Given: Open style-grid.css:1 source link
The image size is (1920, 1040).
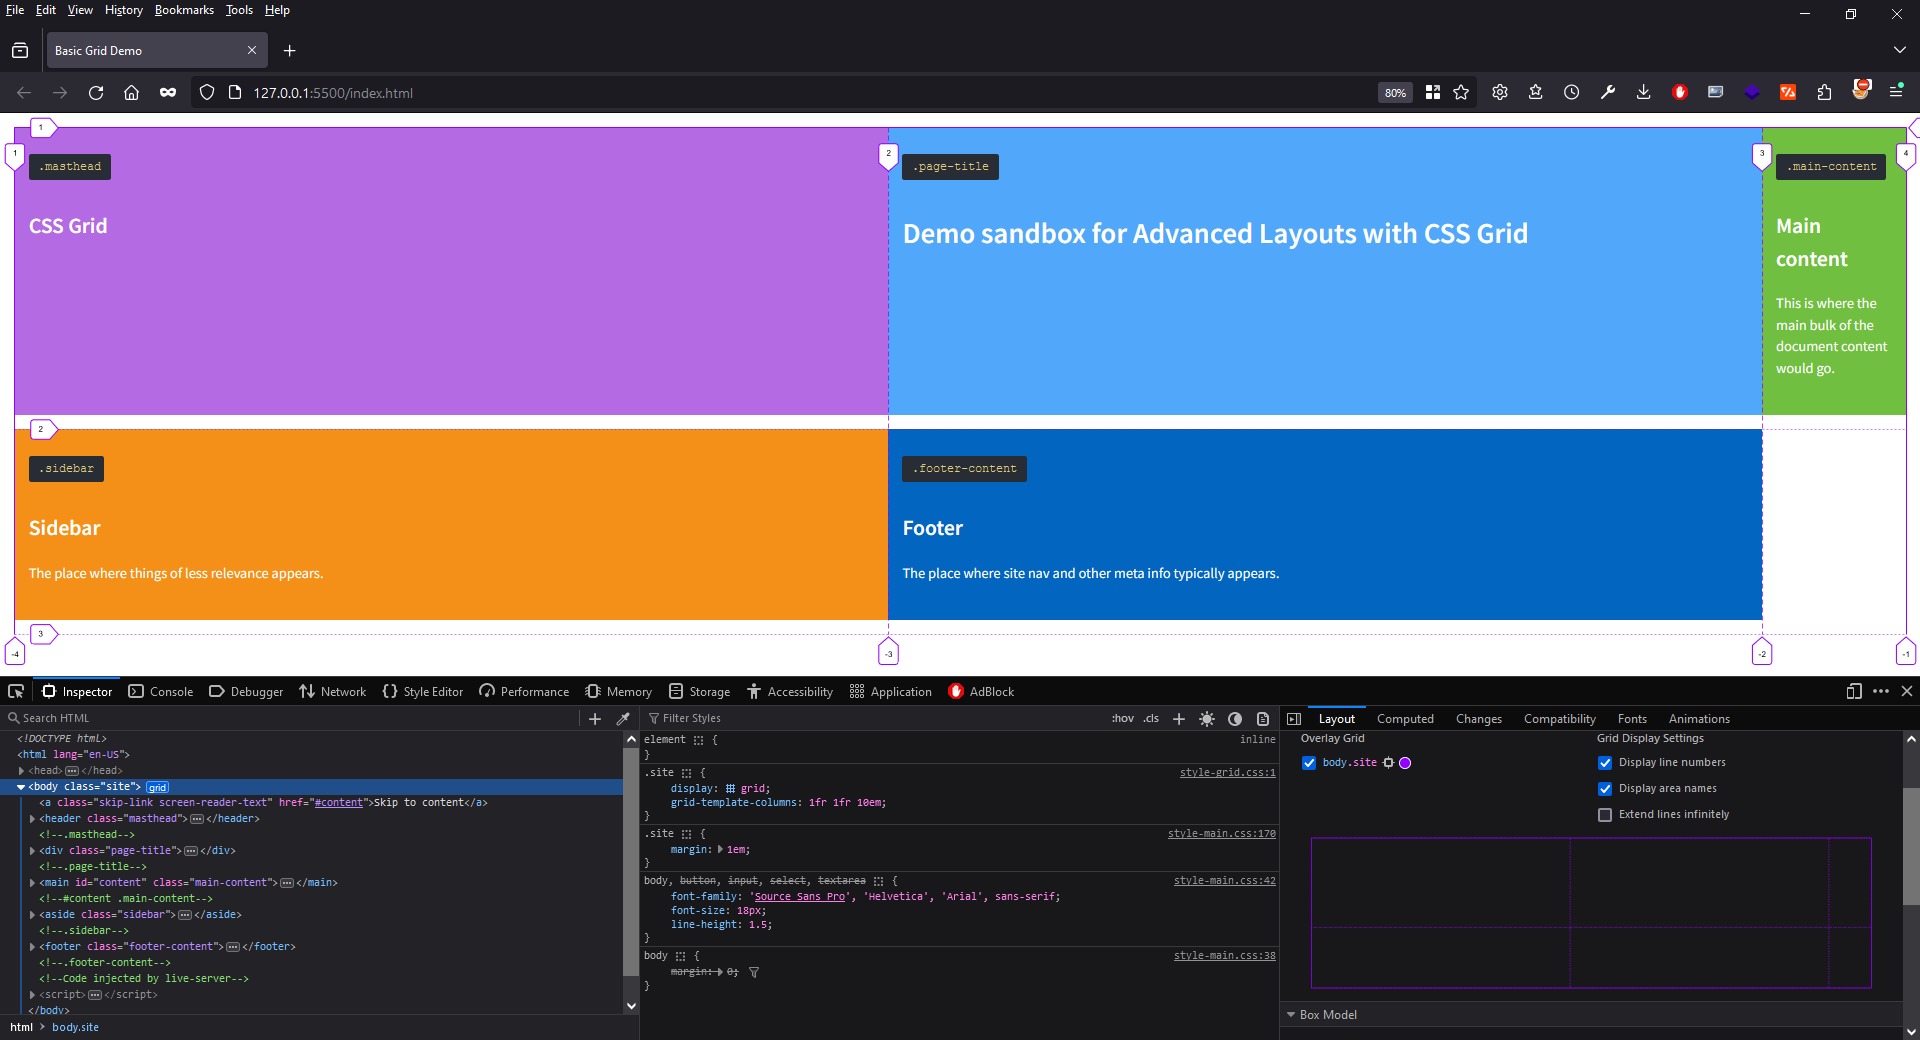Looking at the screenshot, I should click(1228, 773).
